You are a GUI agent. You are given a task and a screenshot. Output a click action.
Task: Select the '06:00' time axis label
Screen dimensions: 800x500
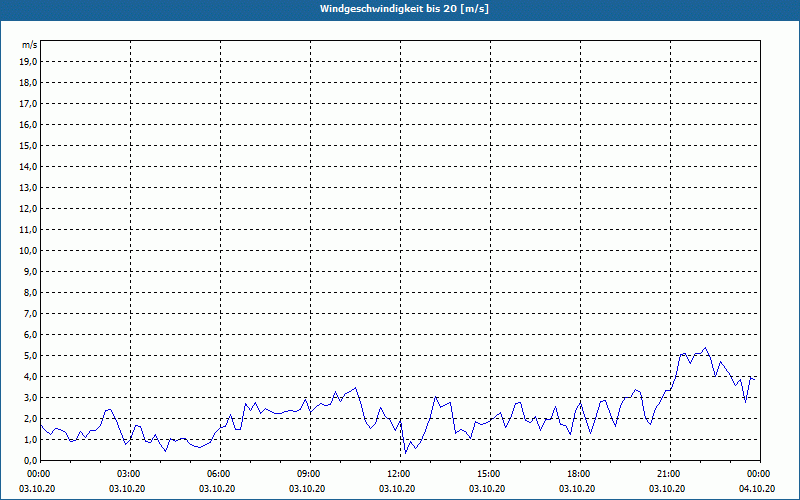[220, 474]
